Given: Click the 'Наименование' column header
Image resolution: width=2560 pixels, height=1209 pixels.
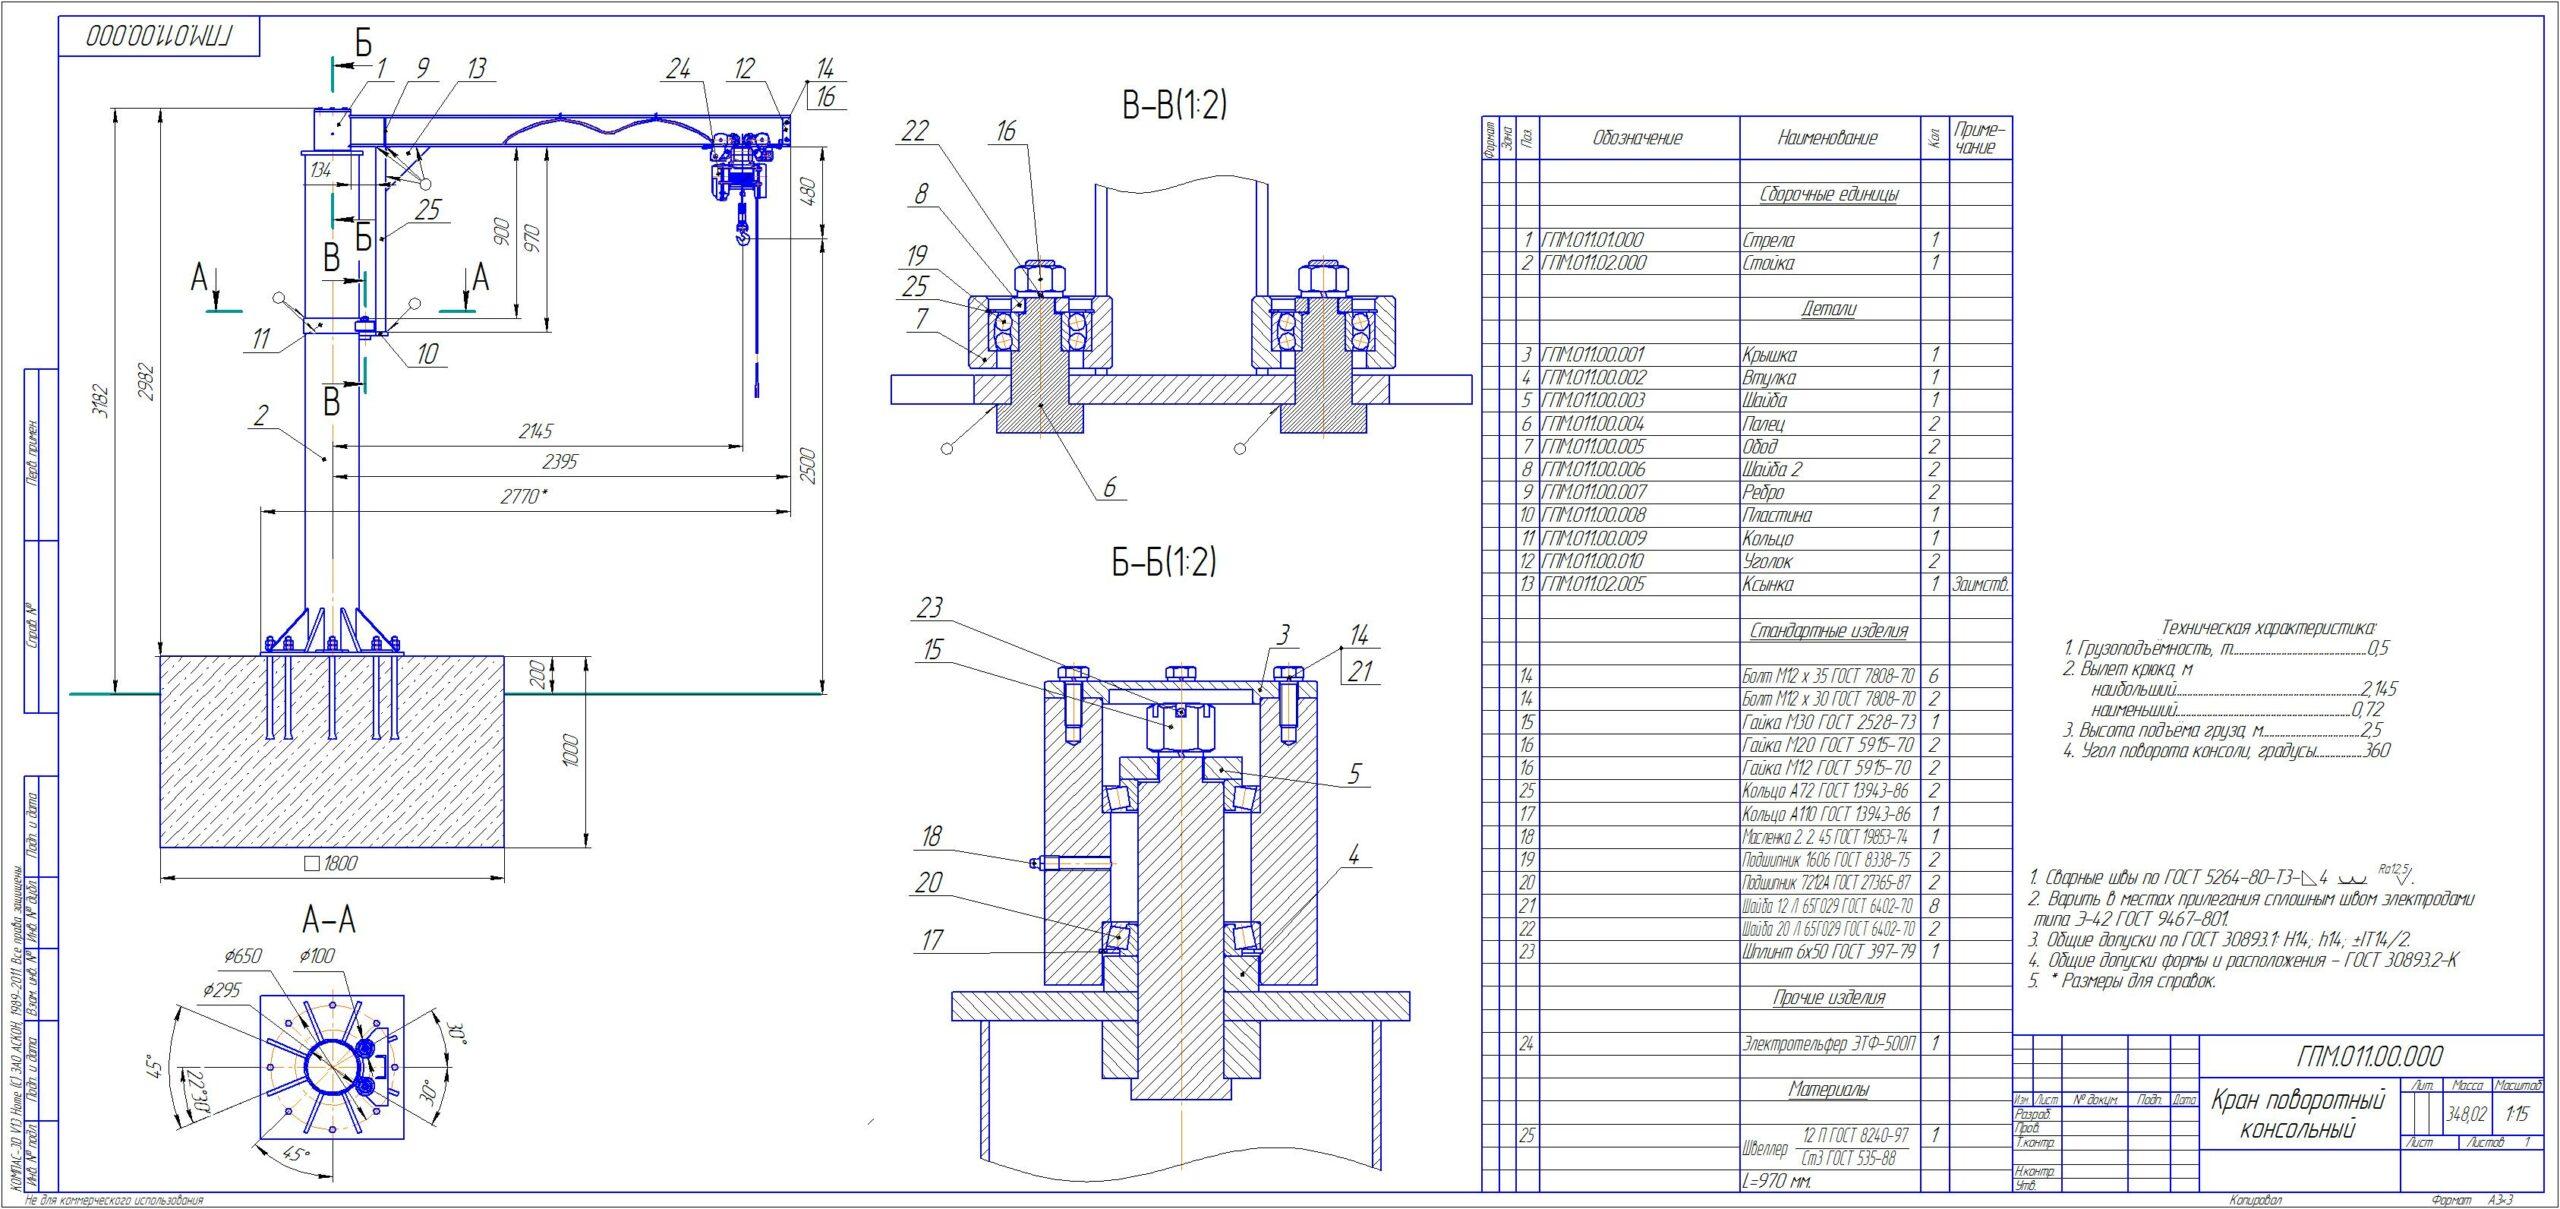Looking at the screenshot, I should [x=1828, y=138].
